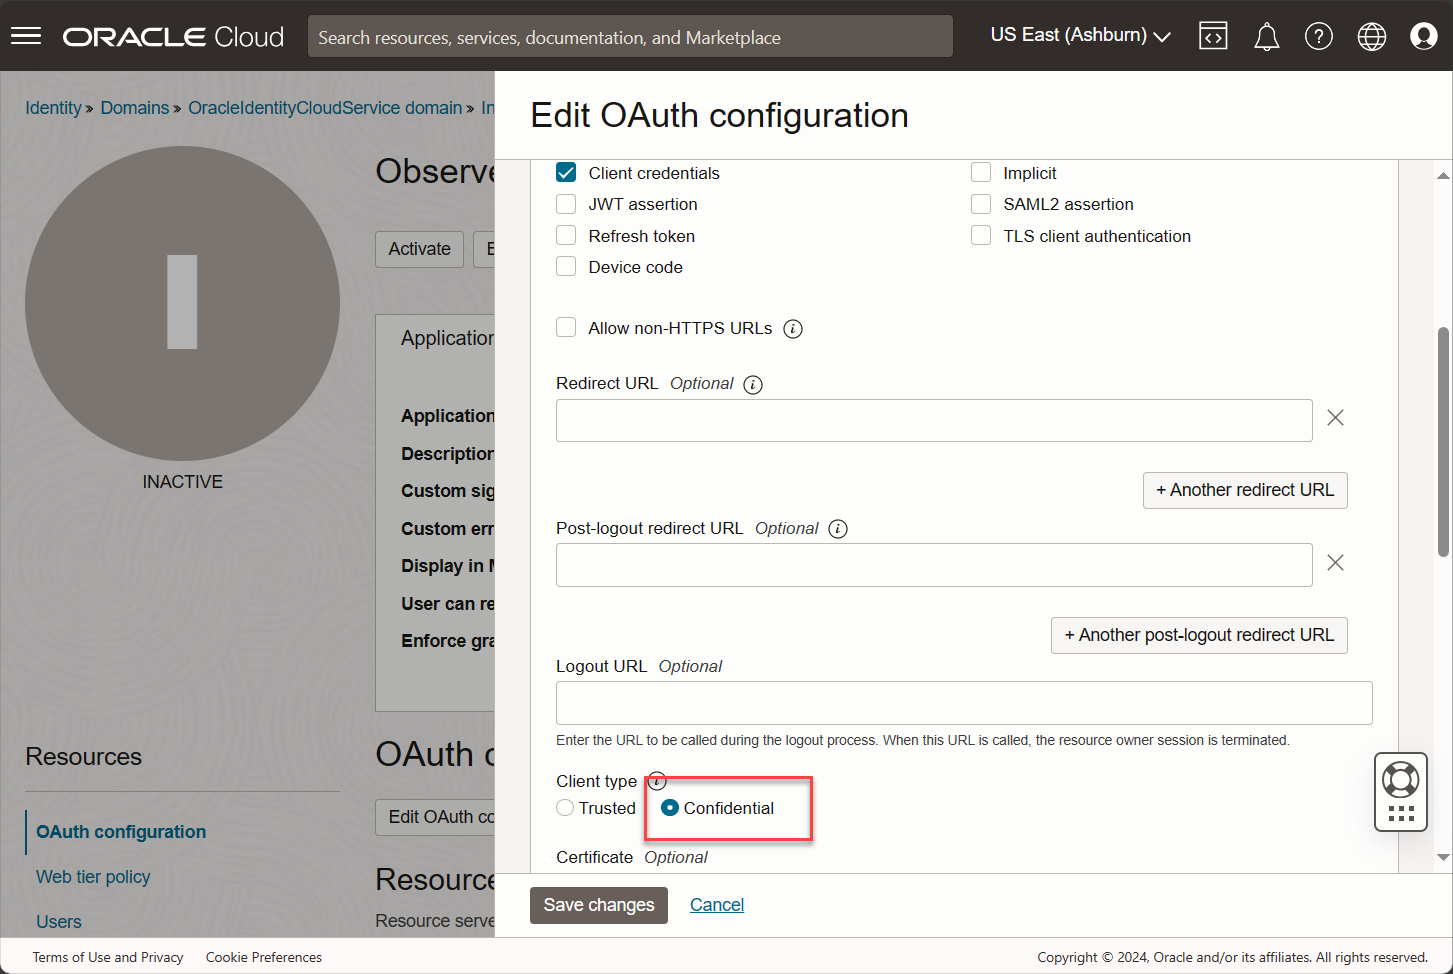Open the floating support lifebuoy widget
1453x974 pixels.
1400,780
